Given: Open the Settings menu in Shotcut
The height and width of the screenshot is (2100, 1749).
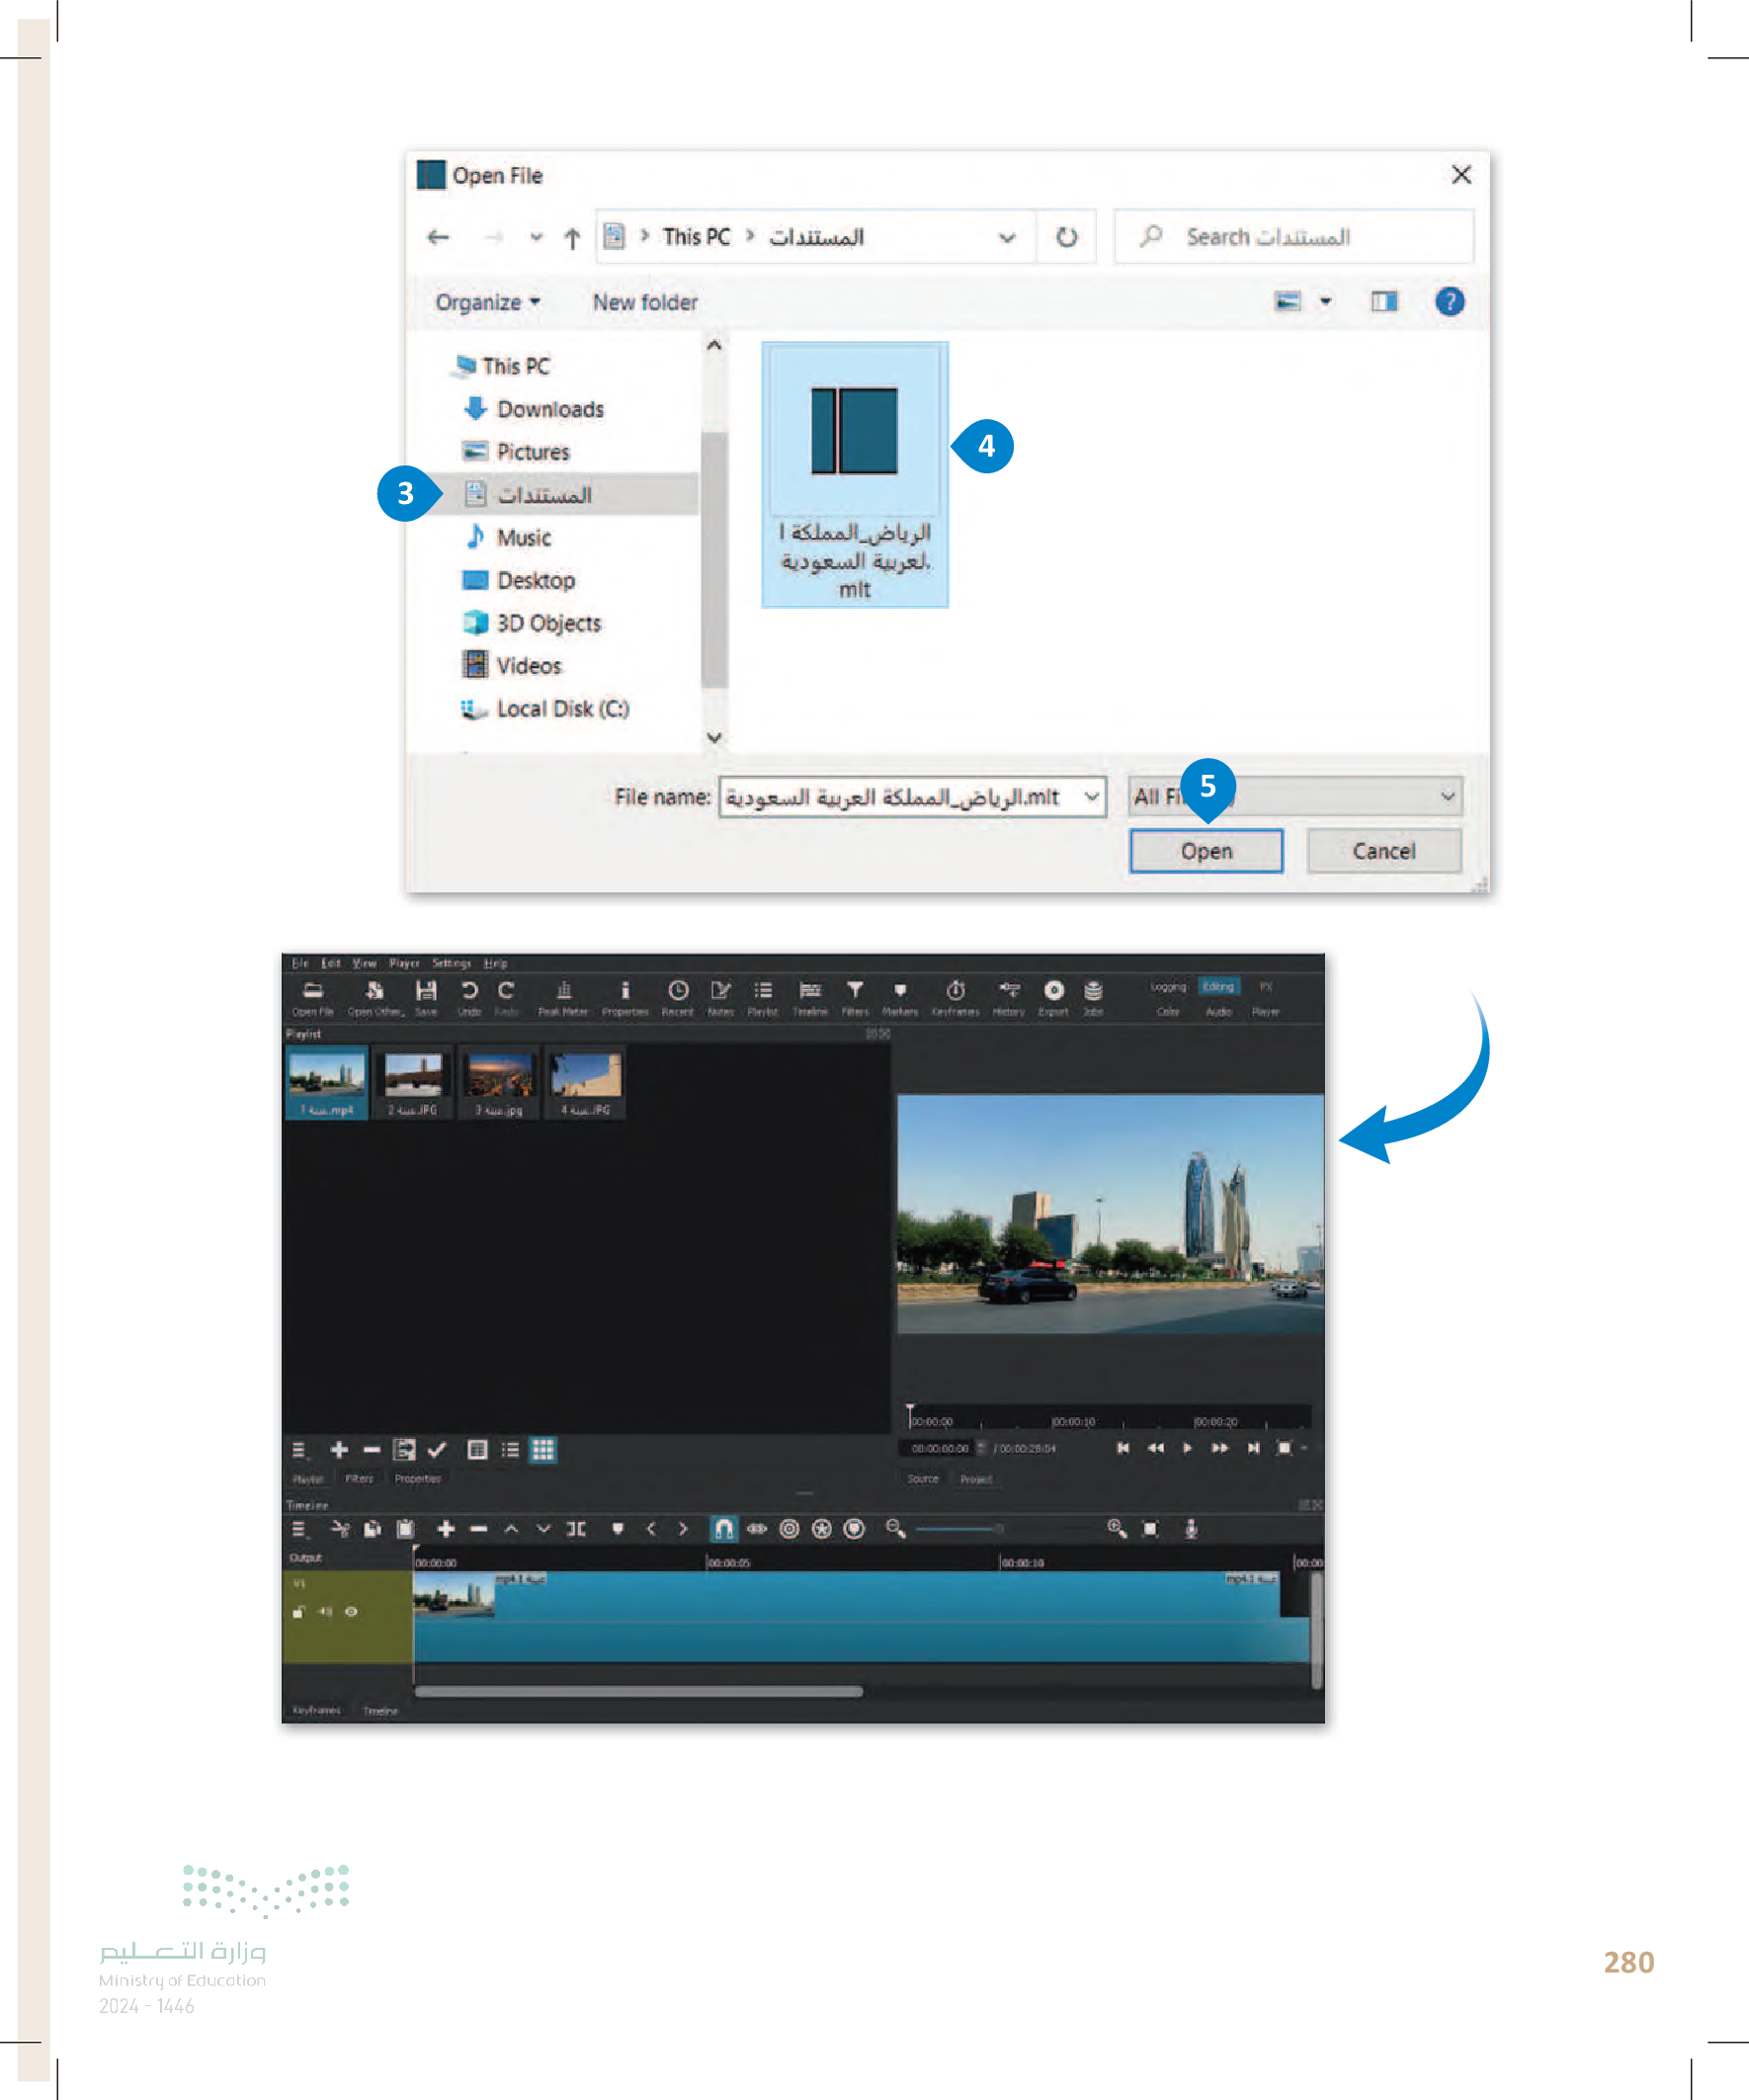Looking at the screenshot, I should pos(451,964).
